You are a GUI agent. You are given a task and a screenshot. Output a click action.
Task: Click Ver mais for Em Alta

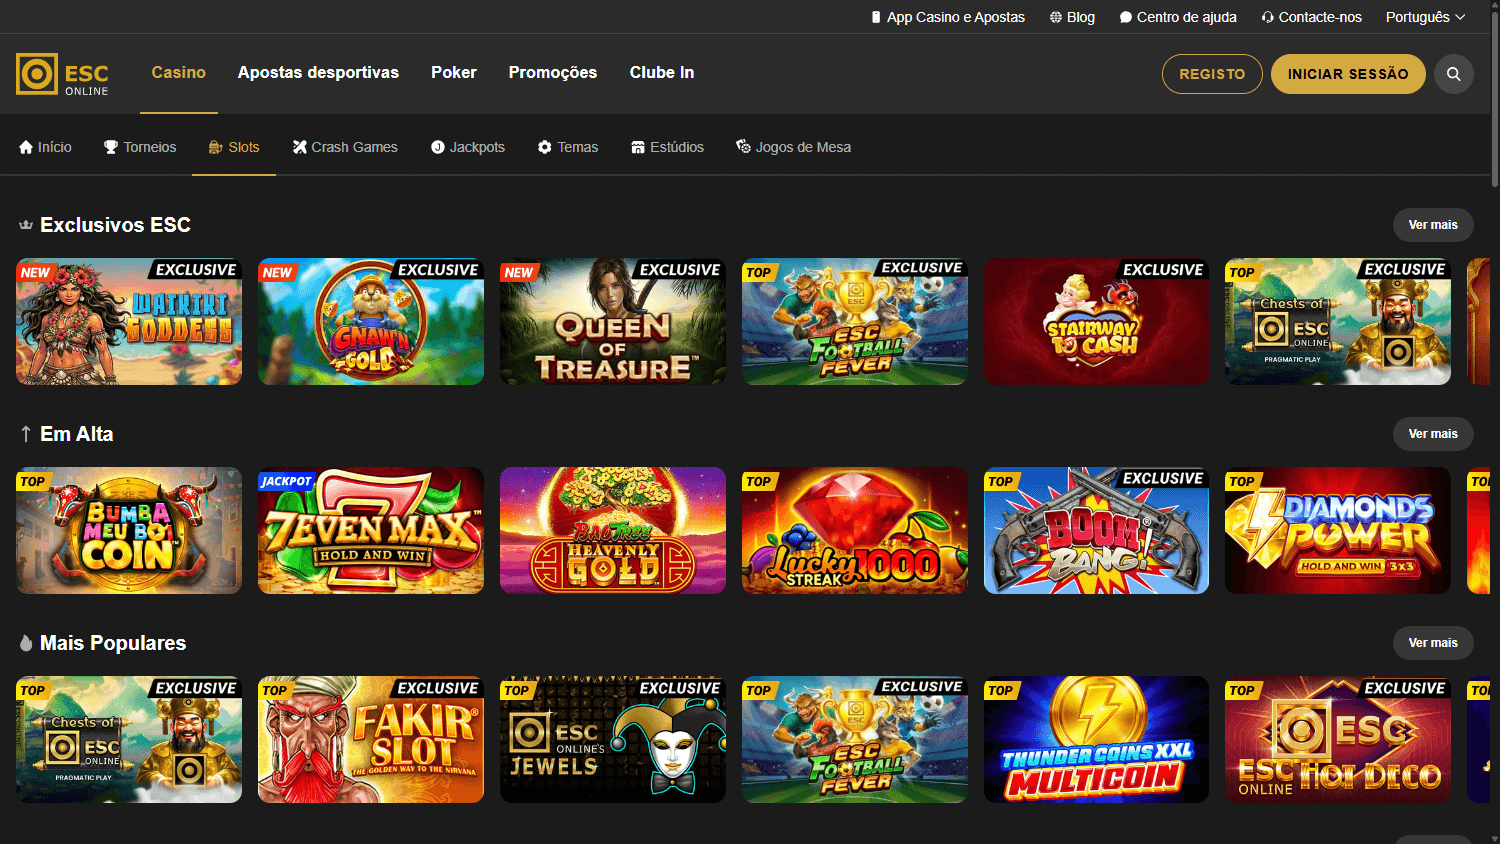coord(1433,434)
